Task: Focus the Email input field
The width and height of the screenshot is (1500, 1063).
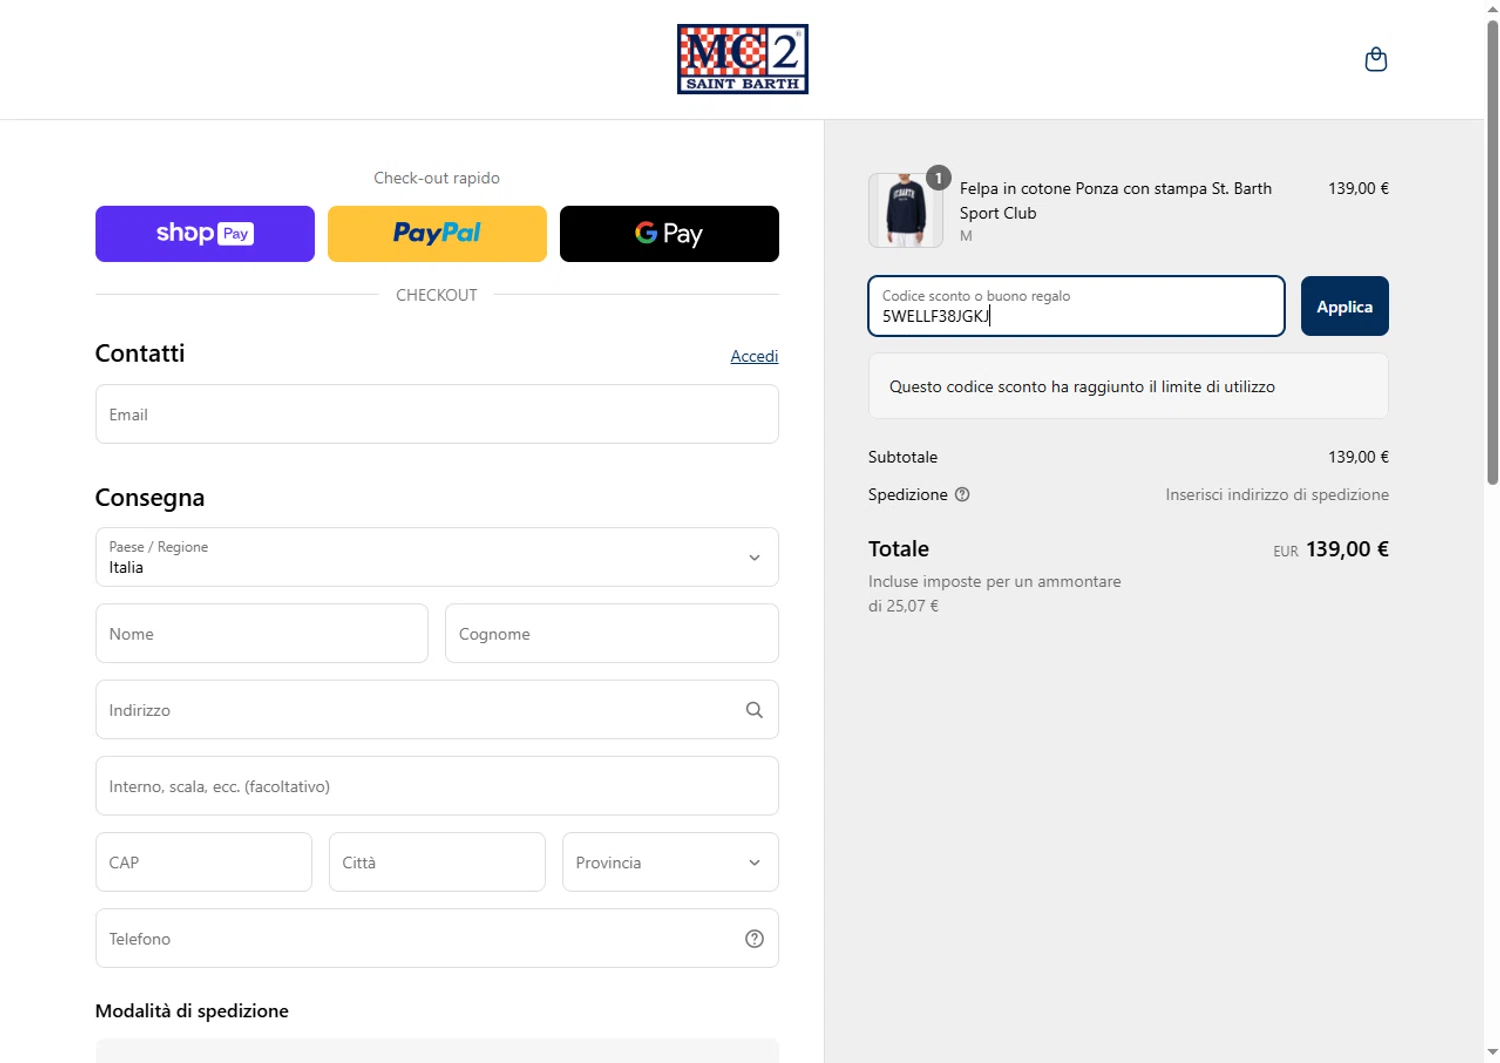Action: click(437, 414)
